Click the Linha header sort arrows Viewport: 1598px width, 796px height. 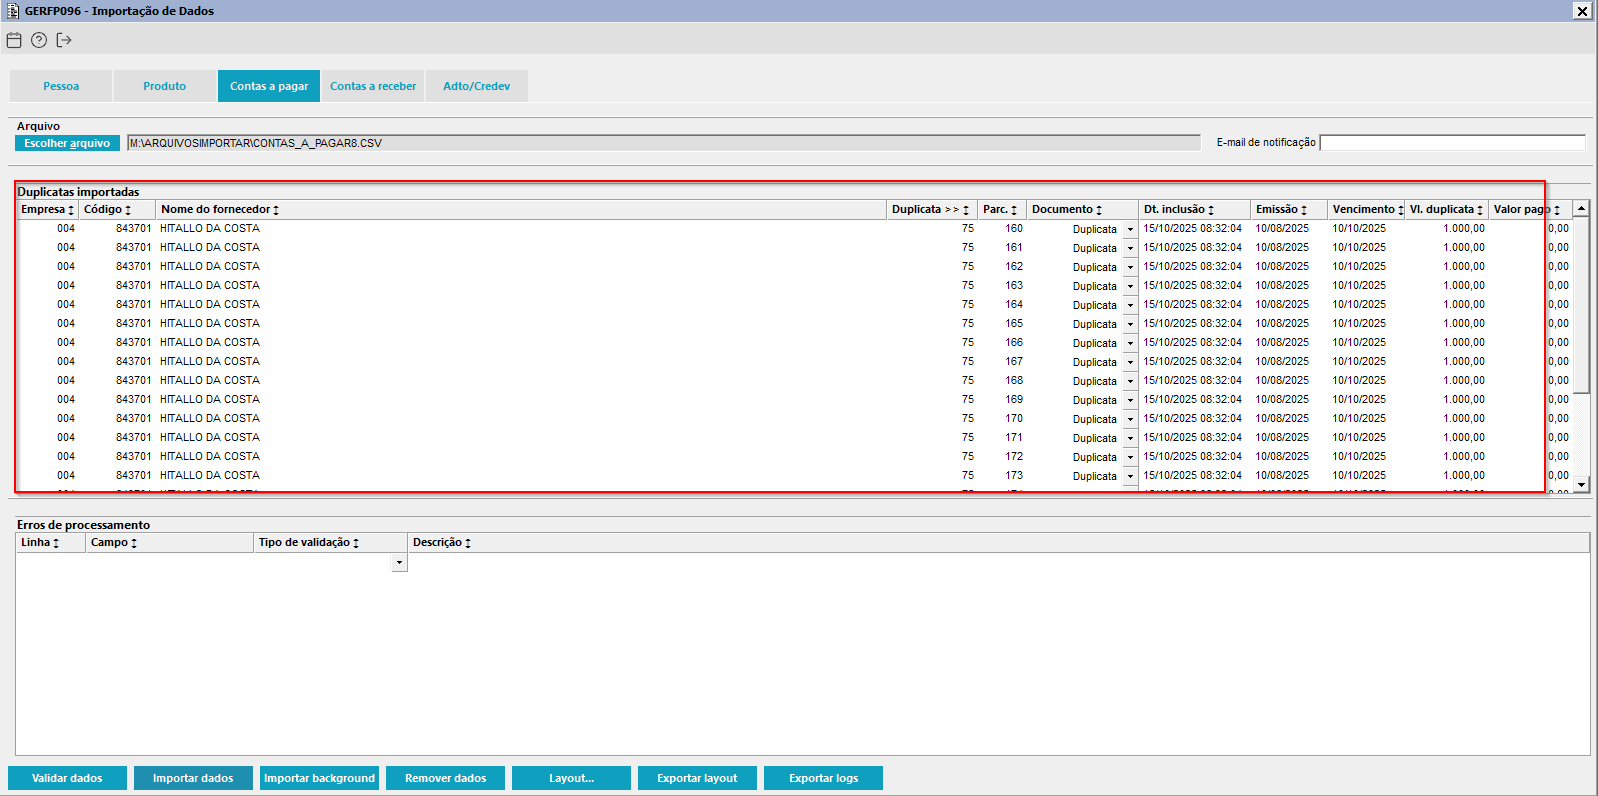pyautogui.click(x=56, y=543)
